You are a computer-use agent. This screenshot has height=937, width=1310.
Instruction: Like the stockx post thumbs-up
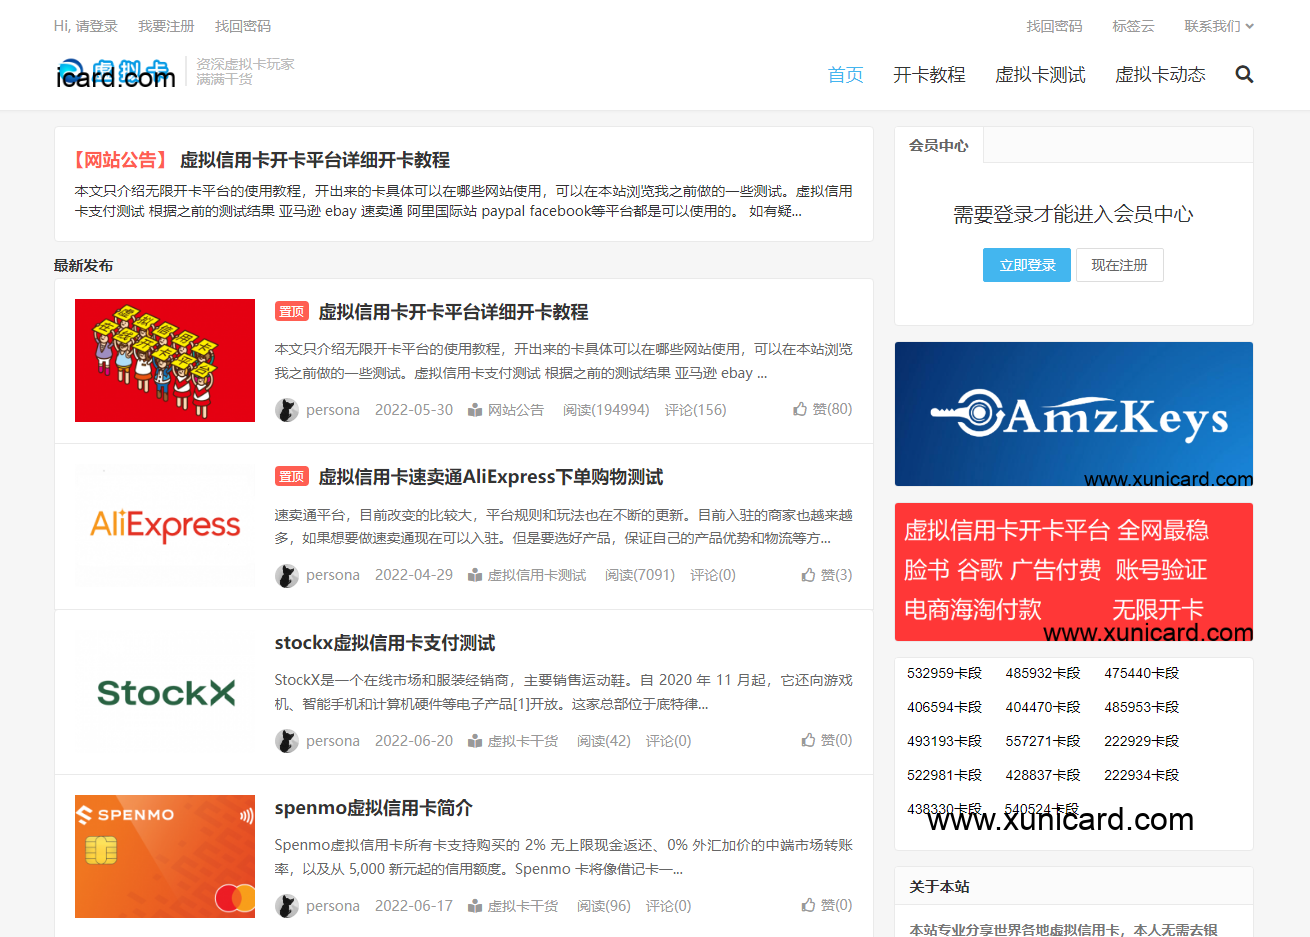pyautogui.click(x=826, y=740)
